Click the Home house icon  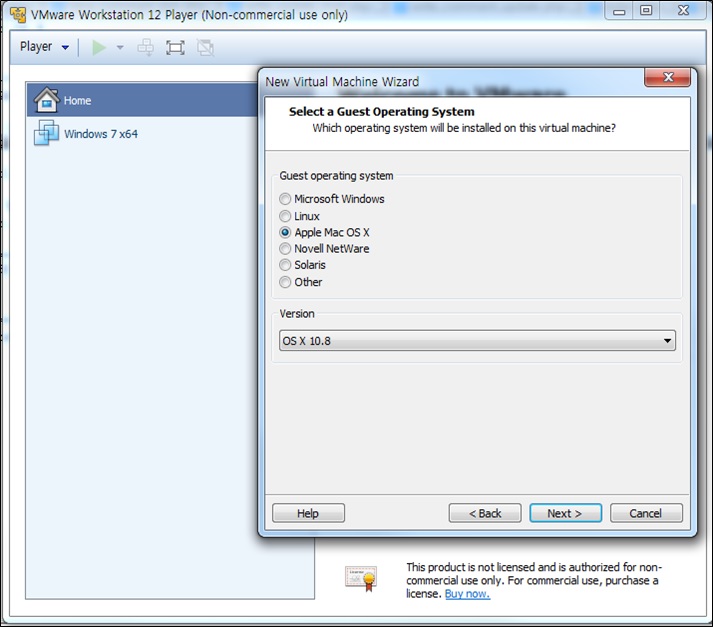[46, 100]
